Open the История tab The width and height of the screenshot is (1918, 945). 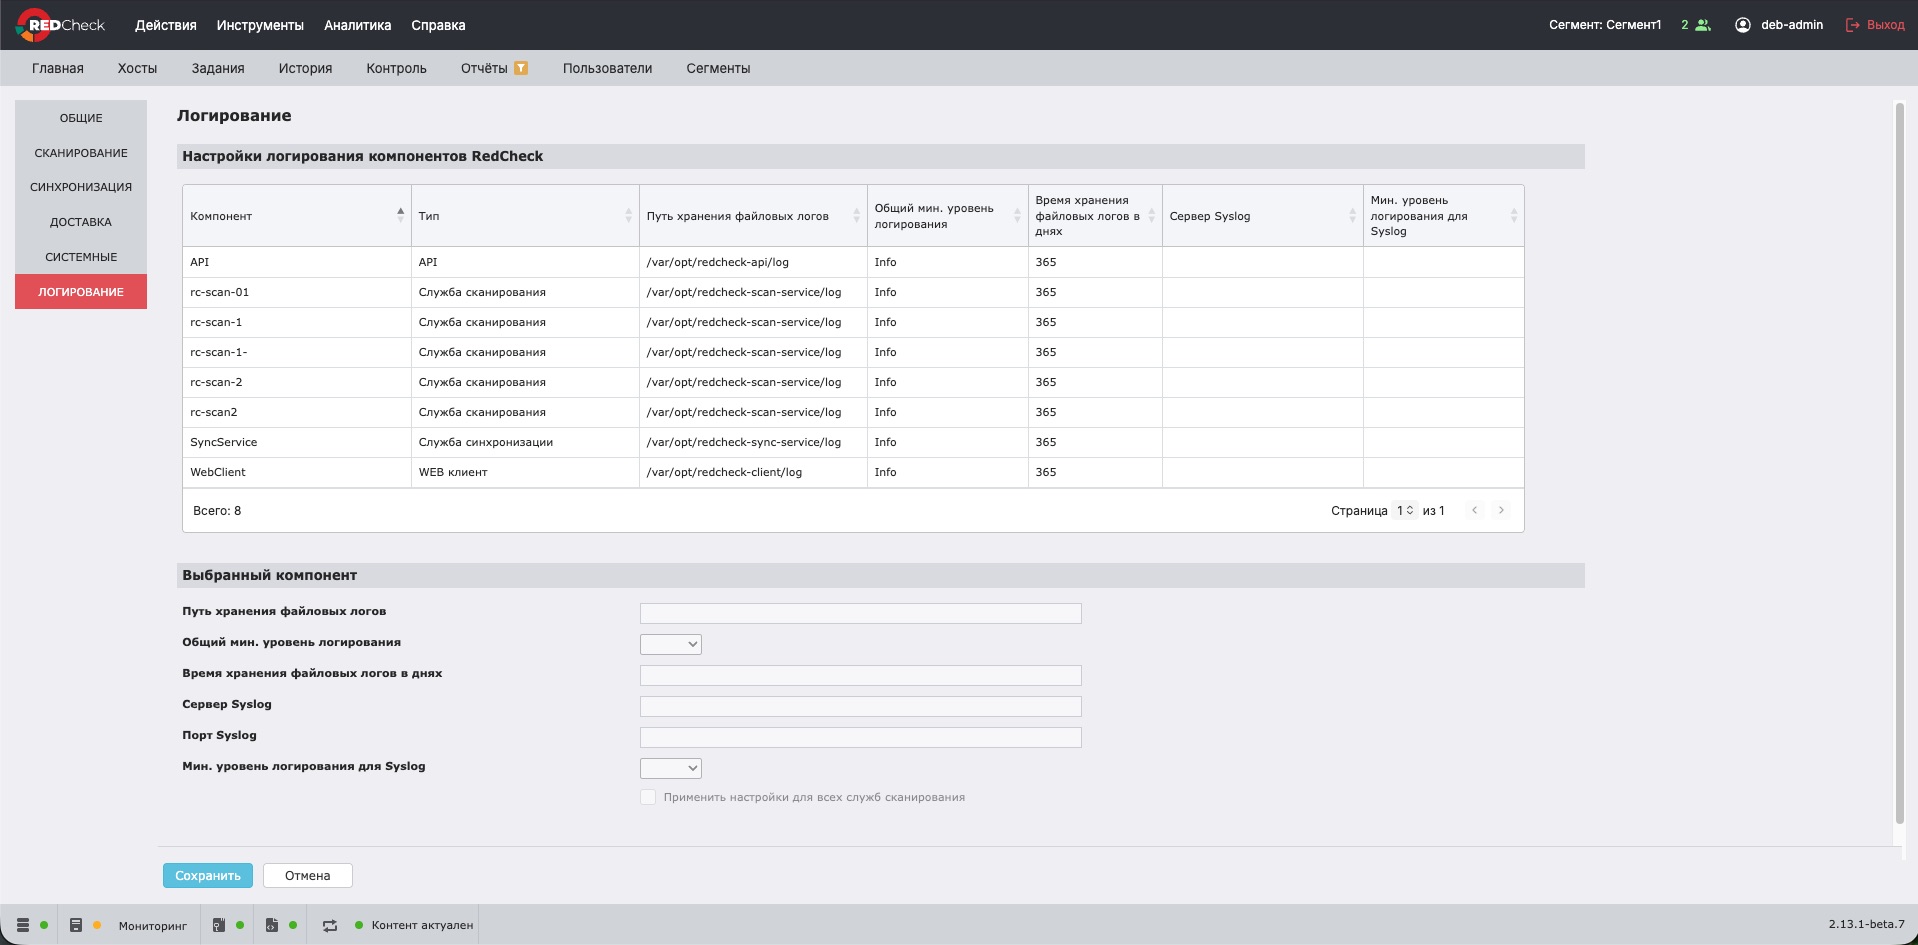pos(305,68)
